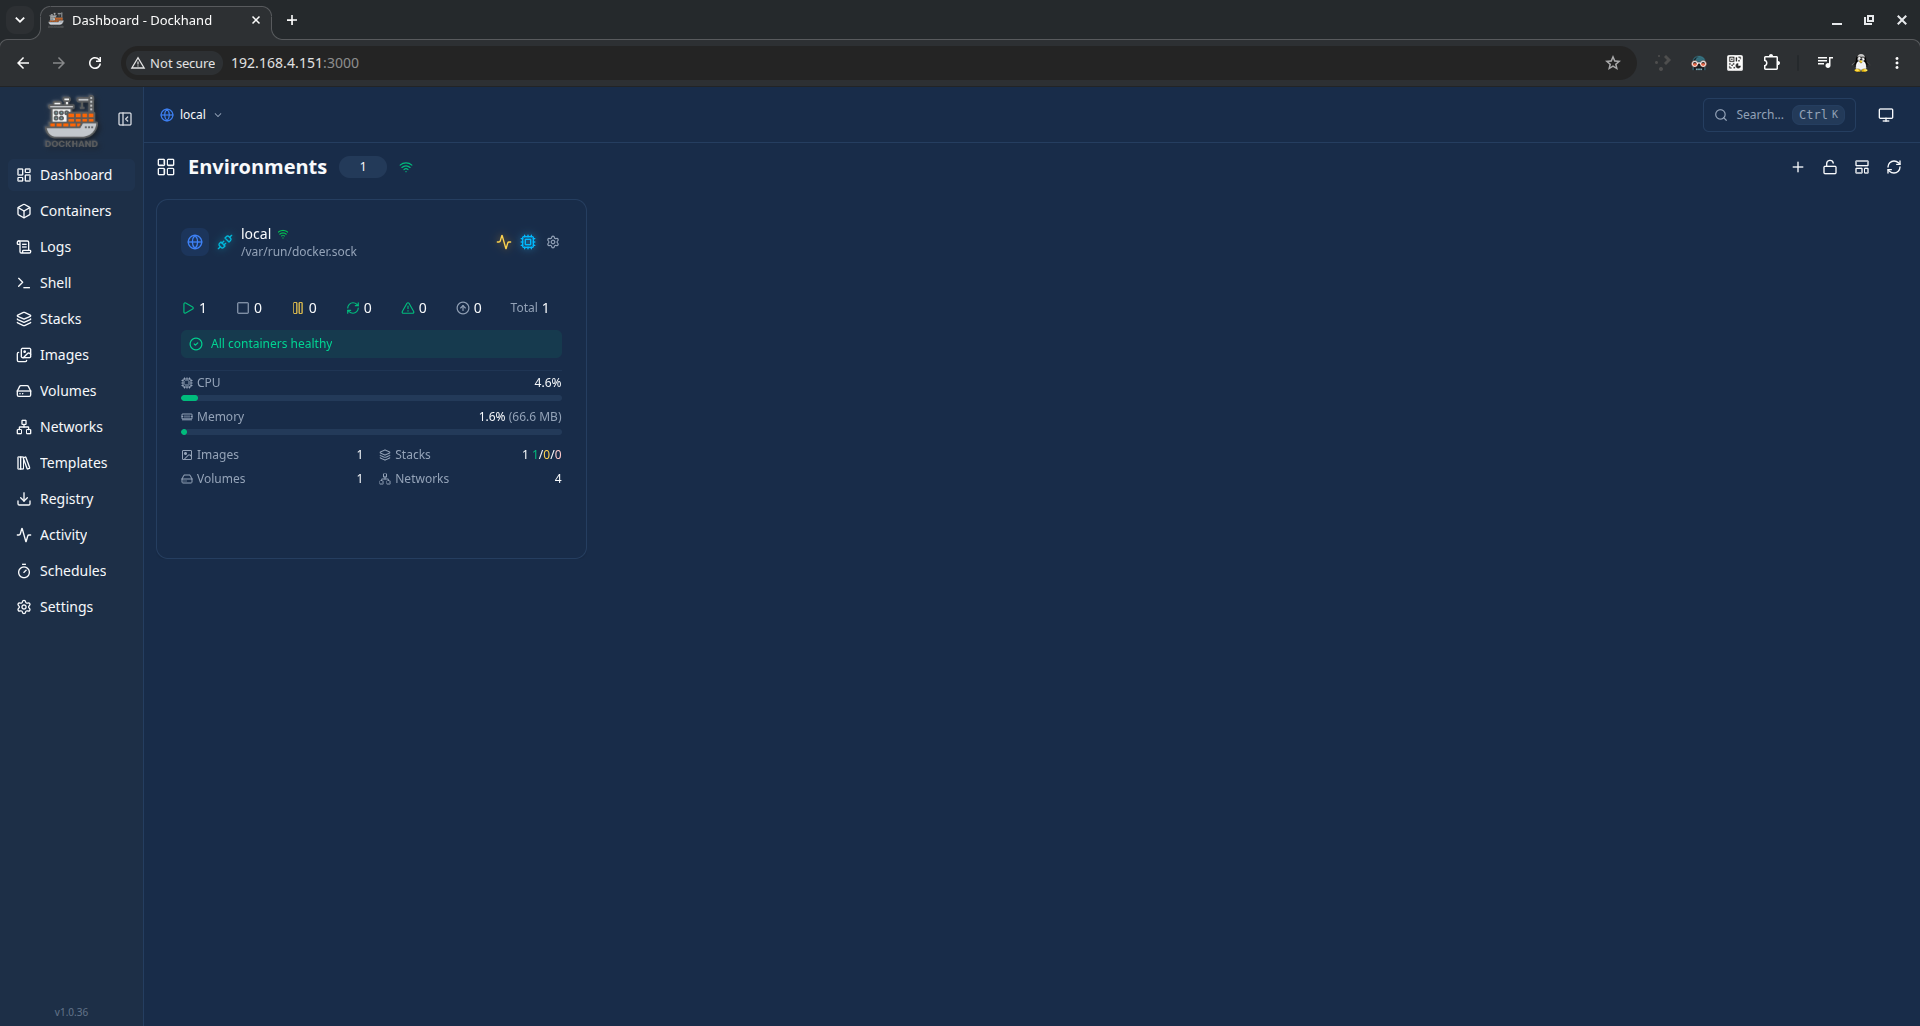Open Networks sidebar page

coord(71,427)
